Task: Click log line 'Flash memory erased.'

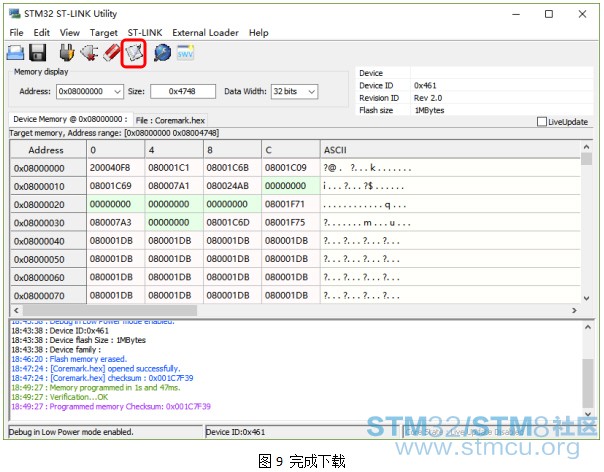Action: click(x=69, y=359)
